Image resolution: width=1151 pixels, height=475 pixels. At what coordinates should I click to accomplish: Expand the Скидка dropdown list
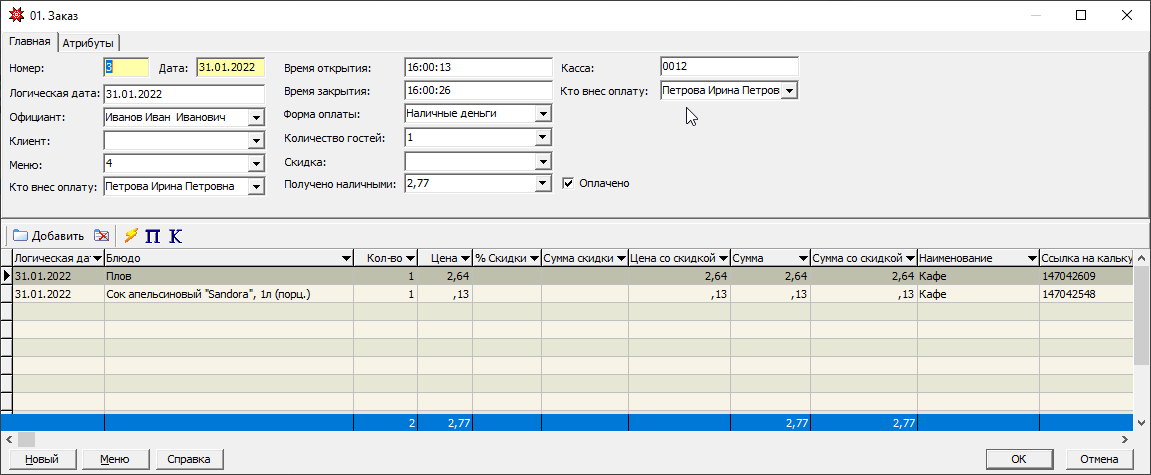pos(543,161)
